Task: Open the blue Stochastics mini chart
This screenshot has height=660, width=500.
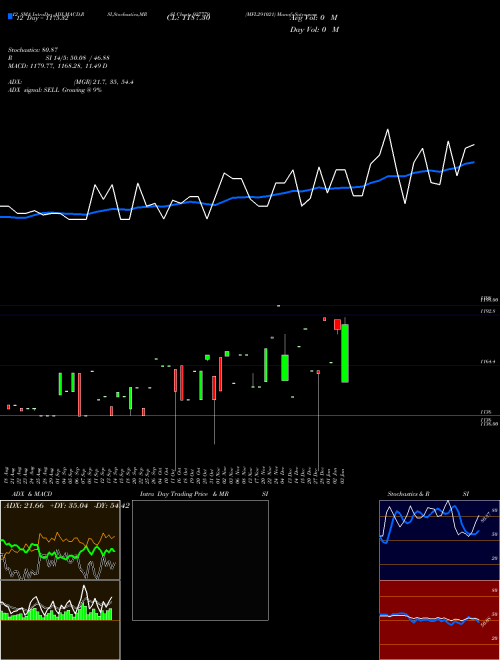Action: 439,540
